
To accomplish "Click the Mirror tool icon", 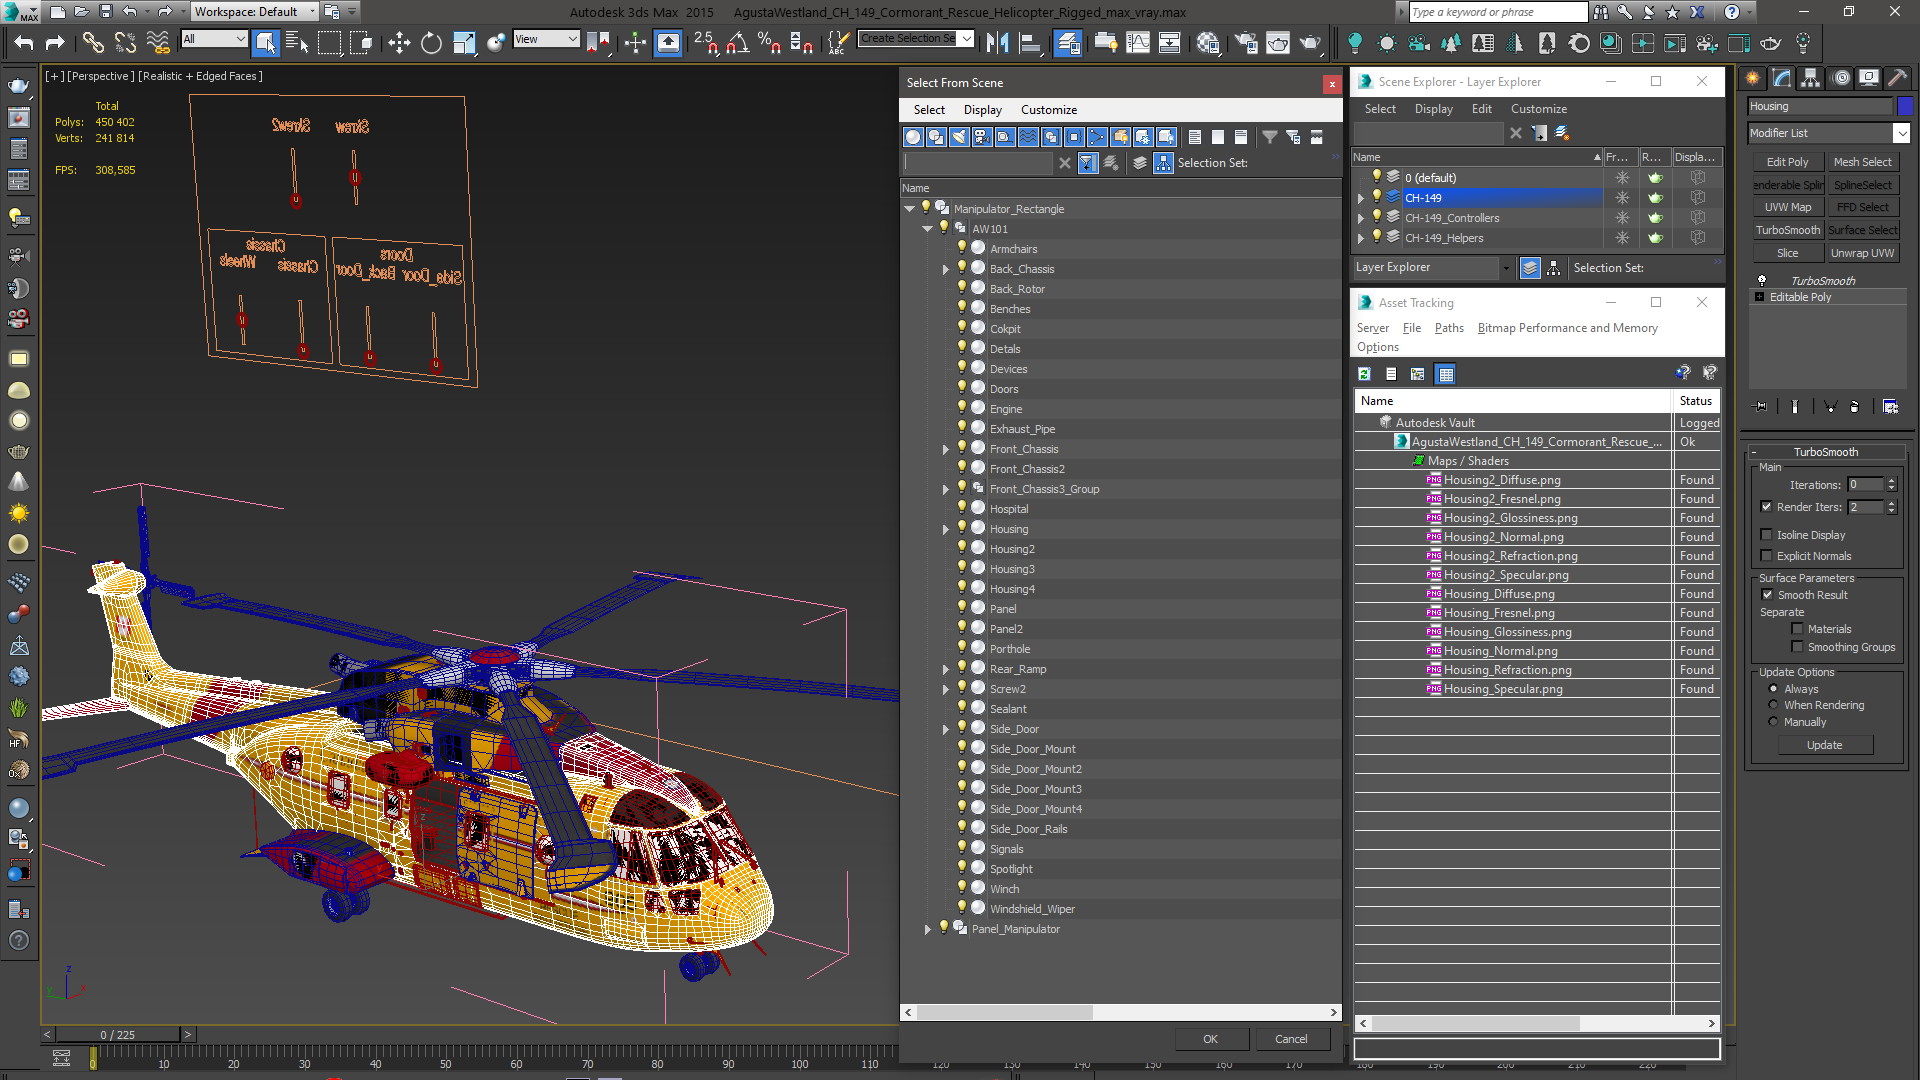I will coord(997,42).
